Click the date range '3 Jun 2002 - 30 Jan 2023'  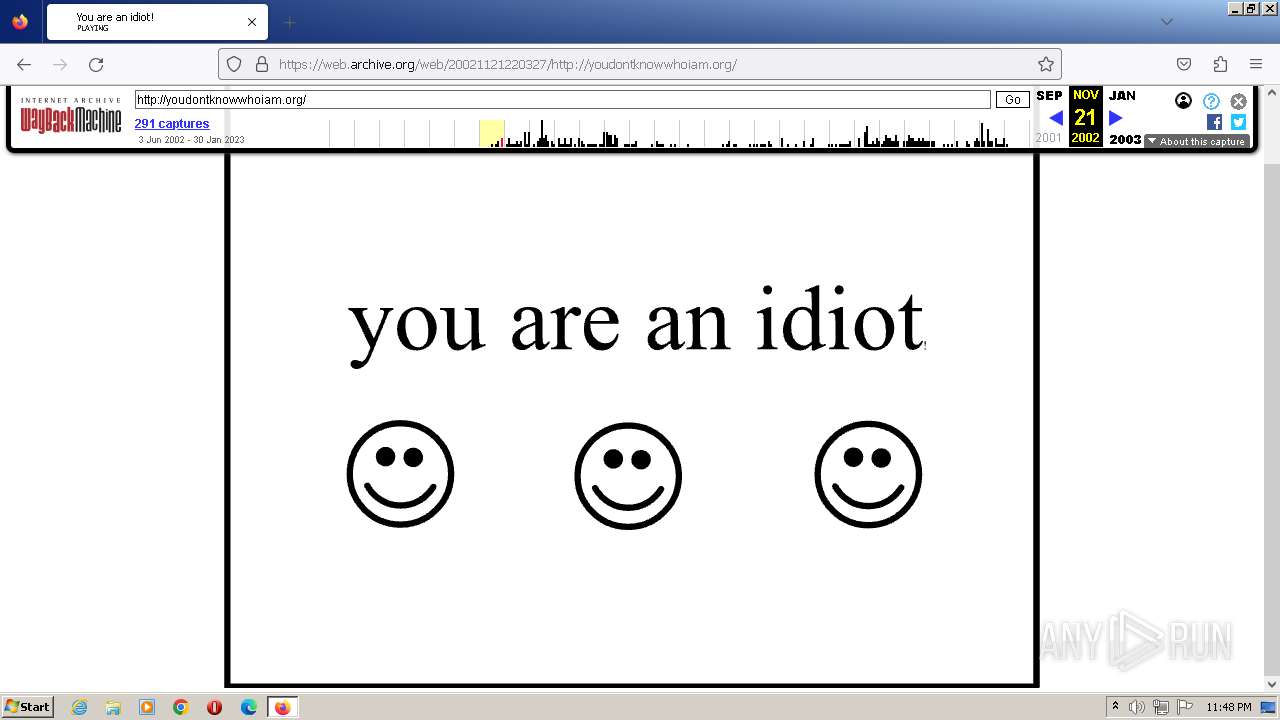(x=191, y=140)
